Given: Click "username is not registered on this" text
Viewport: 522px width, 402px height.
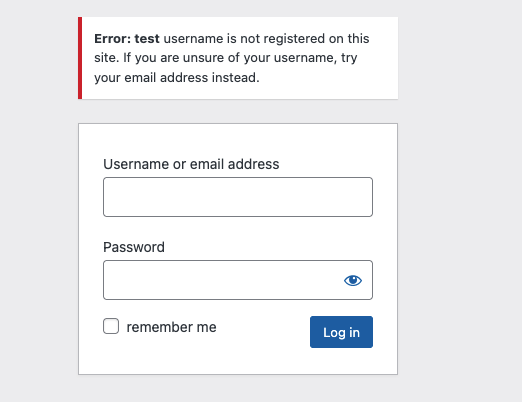Looking at the screenshot, I should coord(266,39).
